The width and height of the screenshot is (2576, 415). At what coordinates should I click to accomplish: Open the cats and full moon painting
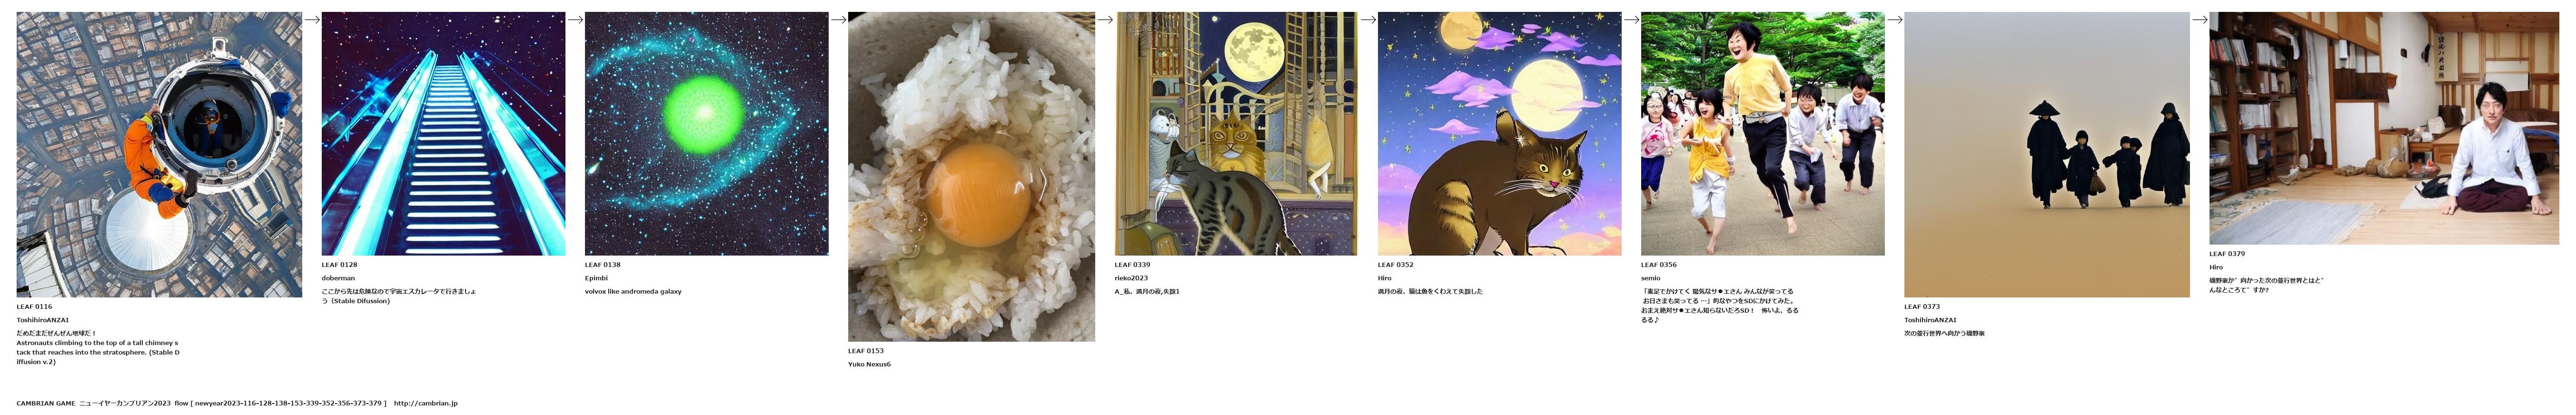point(1236,133)
